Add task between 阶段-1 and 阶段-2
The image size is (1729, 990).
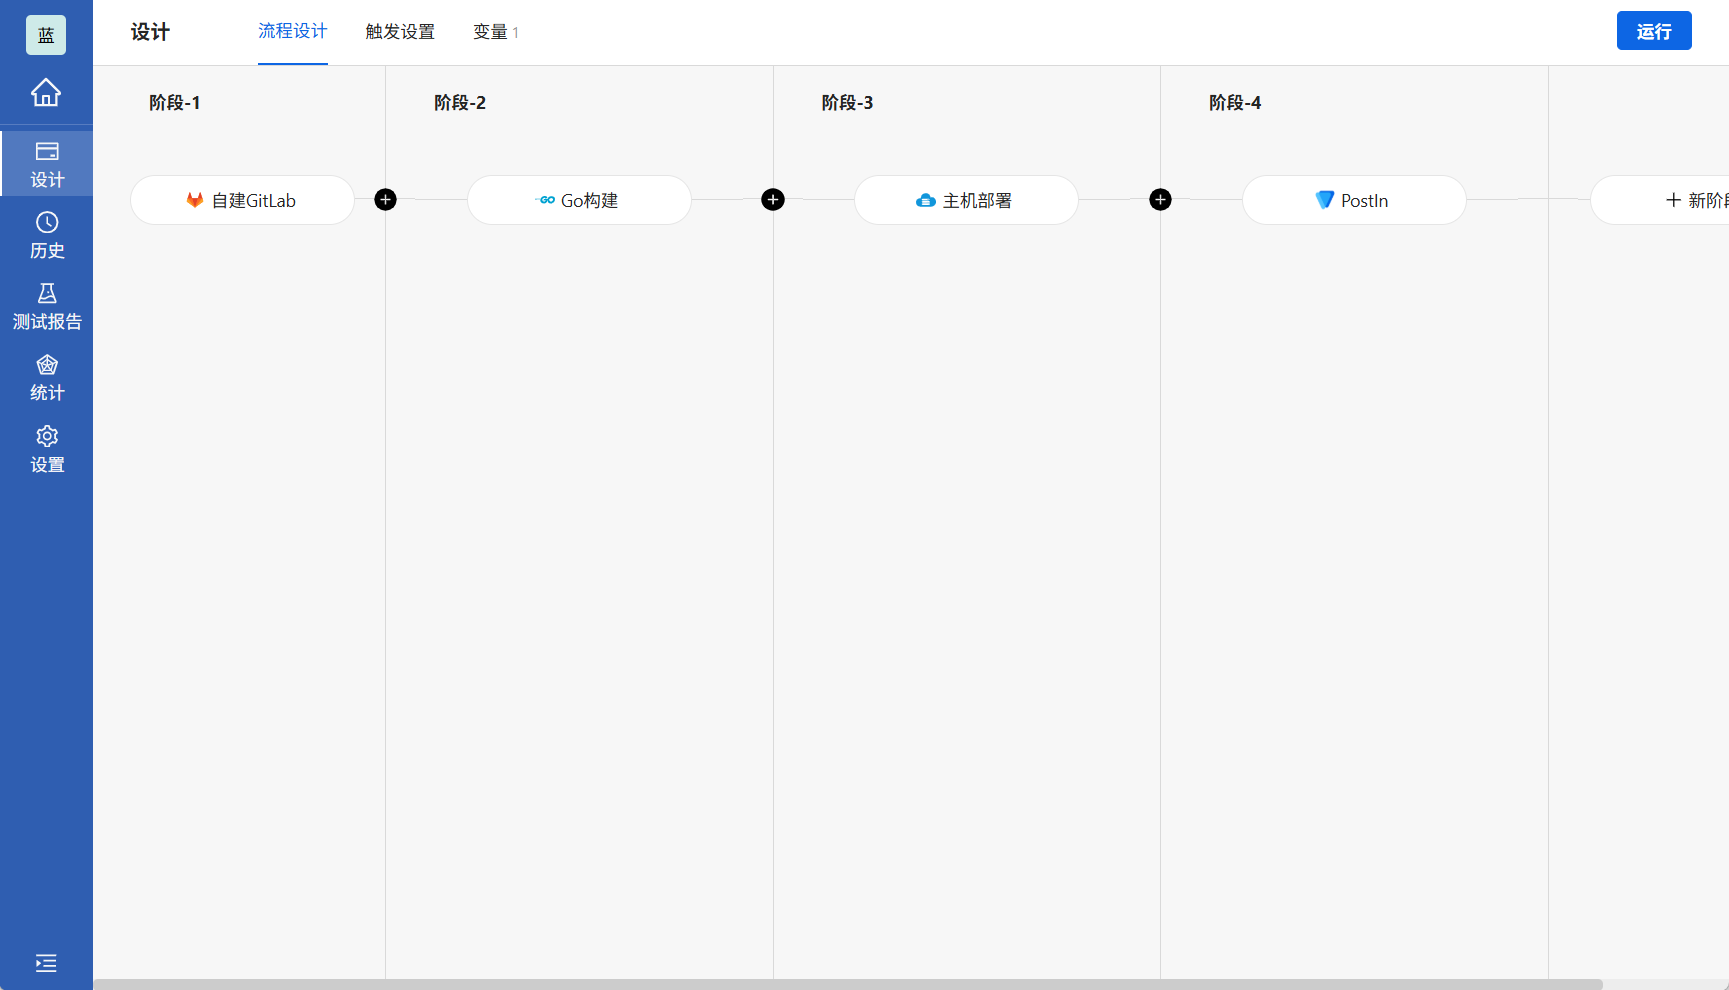(385, 200)
